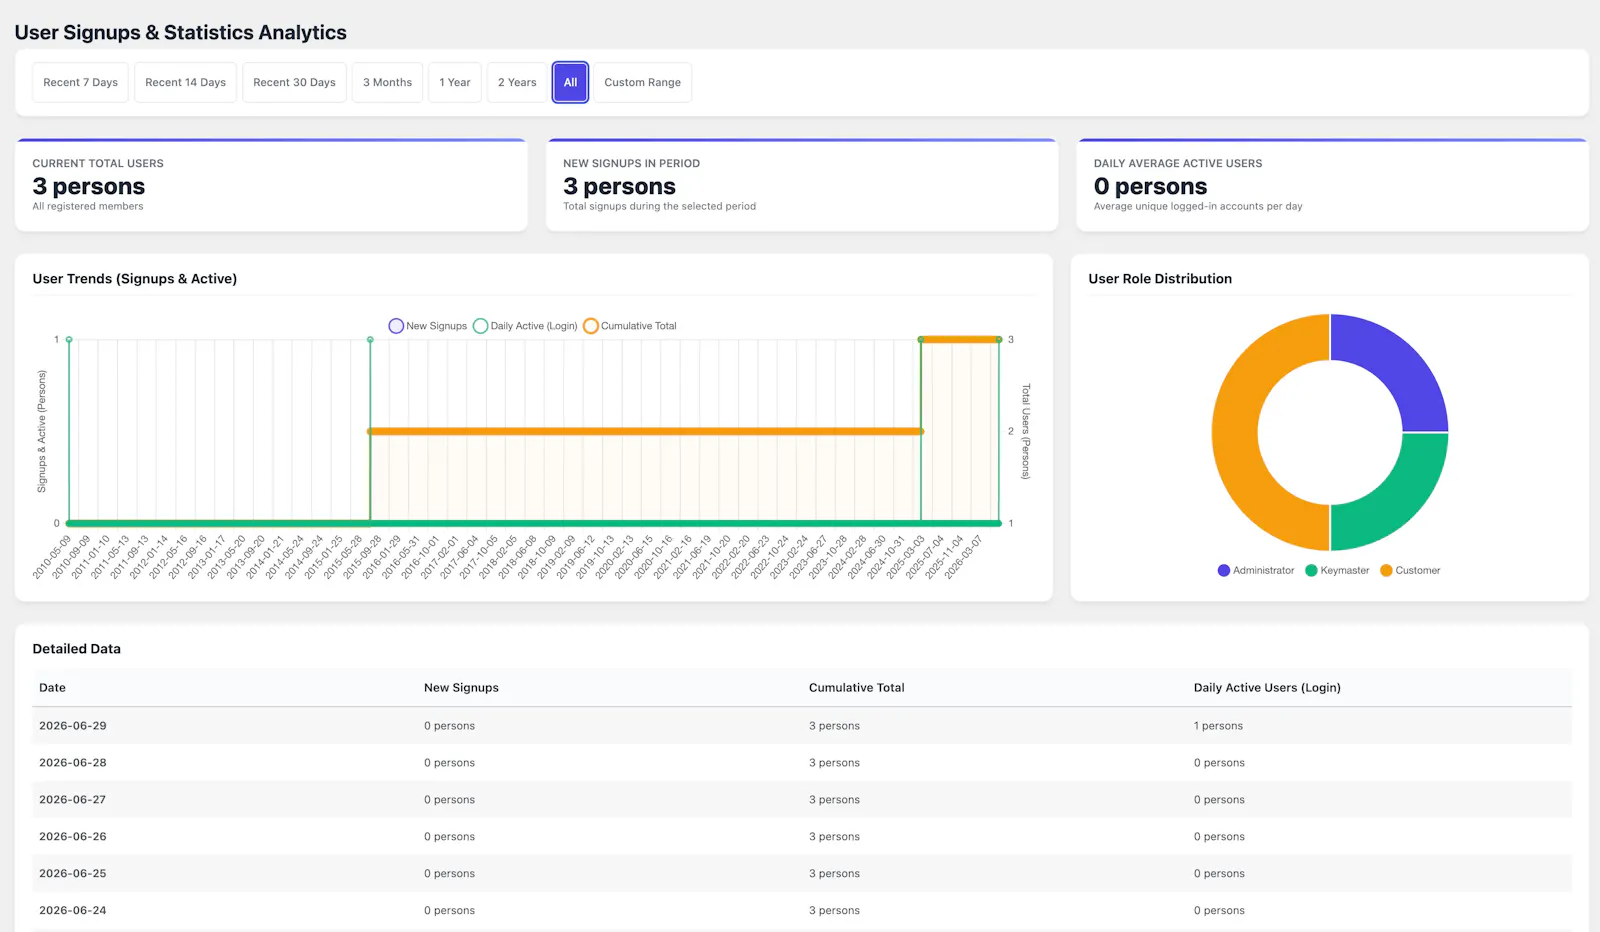The width and height of the screenshot is (1600, 932).
Task: Toggle Customer legend in role chart
Action: [1410, 570]
